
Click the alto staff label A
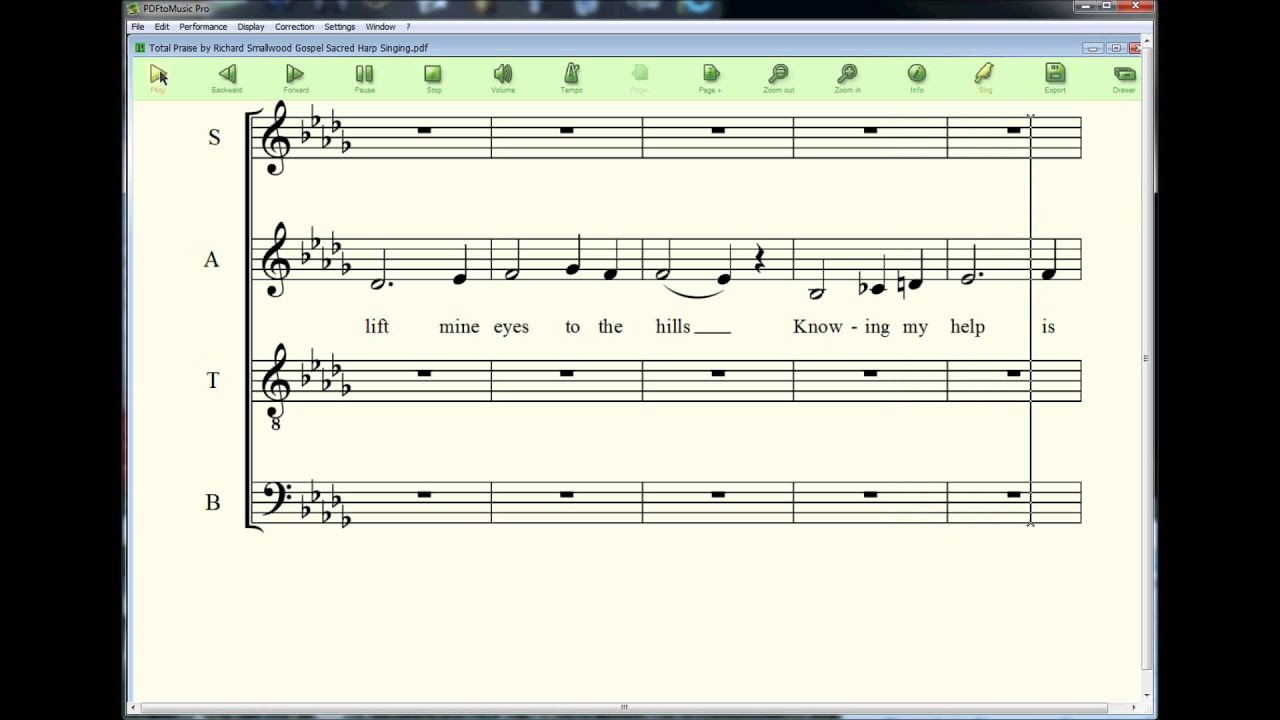coord(211,260)
